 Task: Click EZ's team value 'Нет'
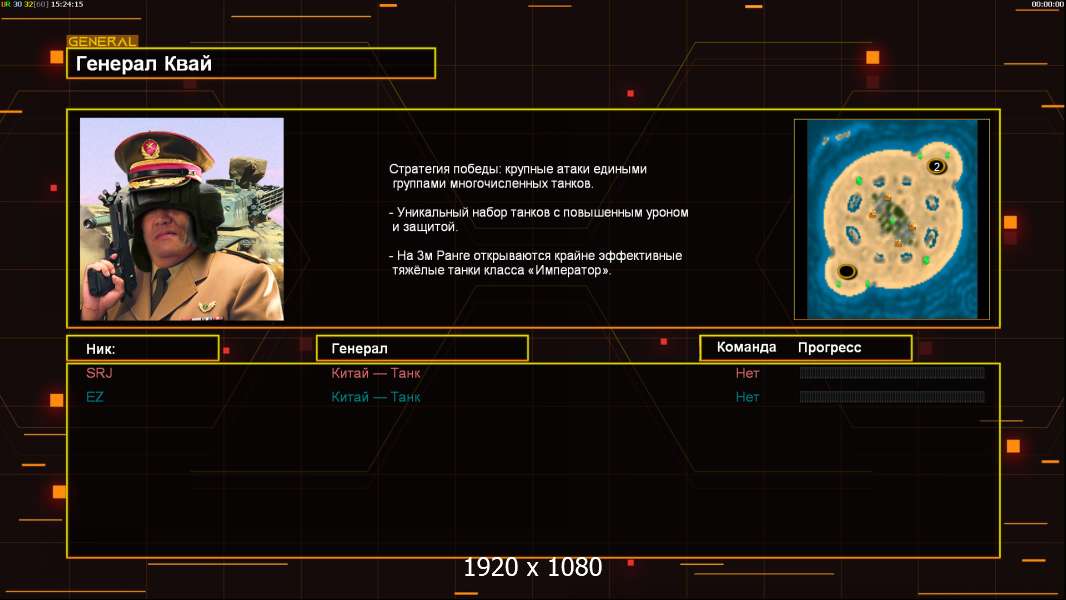(747, 397)
